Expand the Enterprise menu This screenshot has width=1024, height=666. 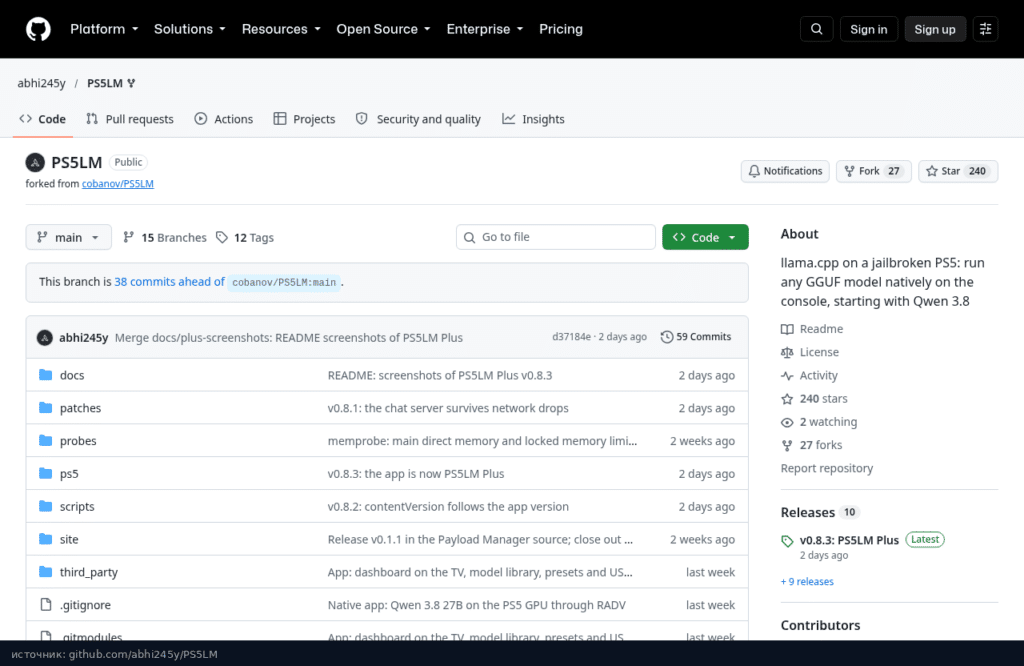[485, 29]
